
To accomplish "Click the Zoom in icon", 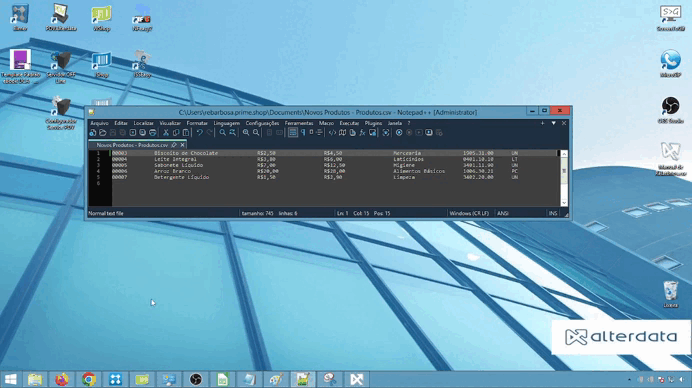I will coord(246,132).
